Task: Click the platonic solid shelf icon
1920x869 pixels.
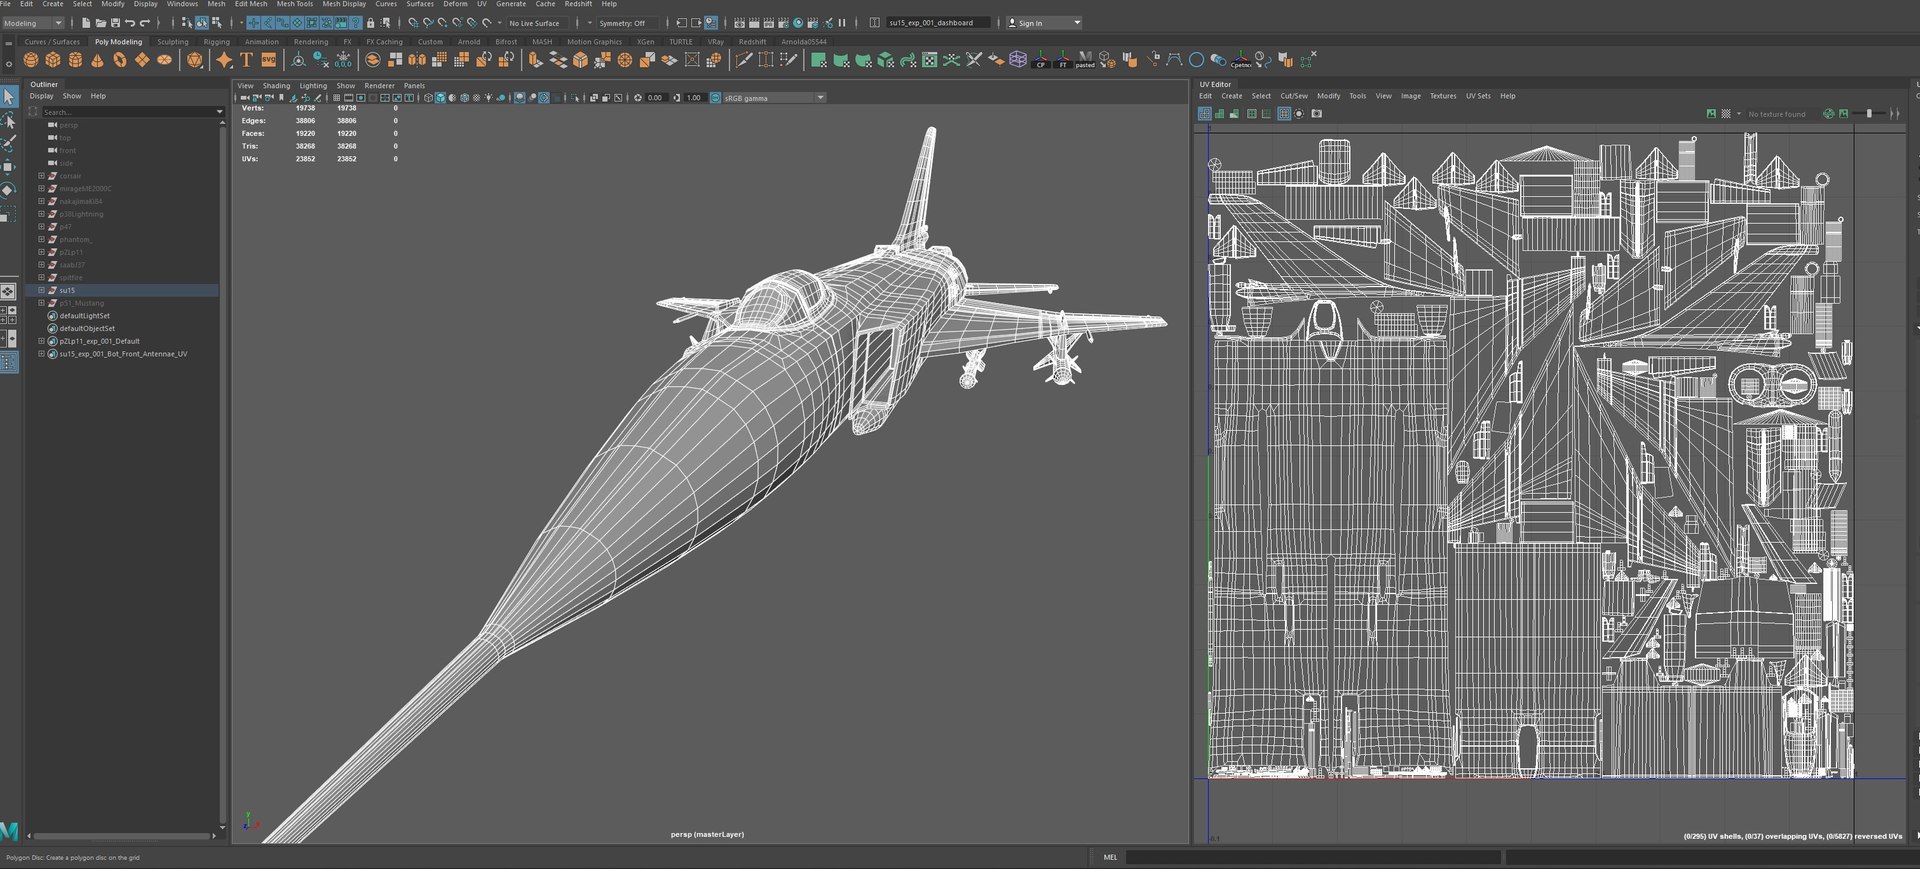Action: coord(194,60)
